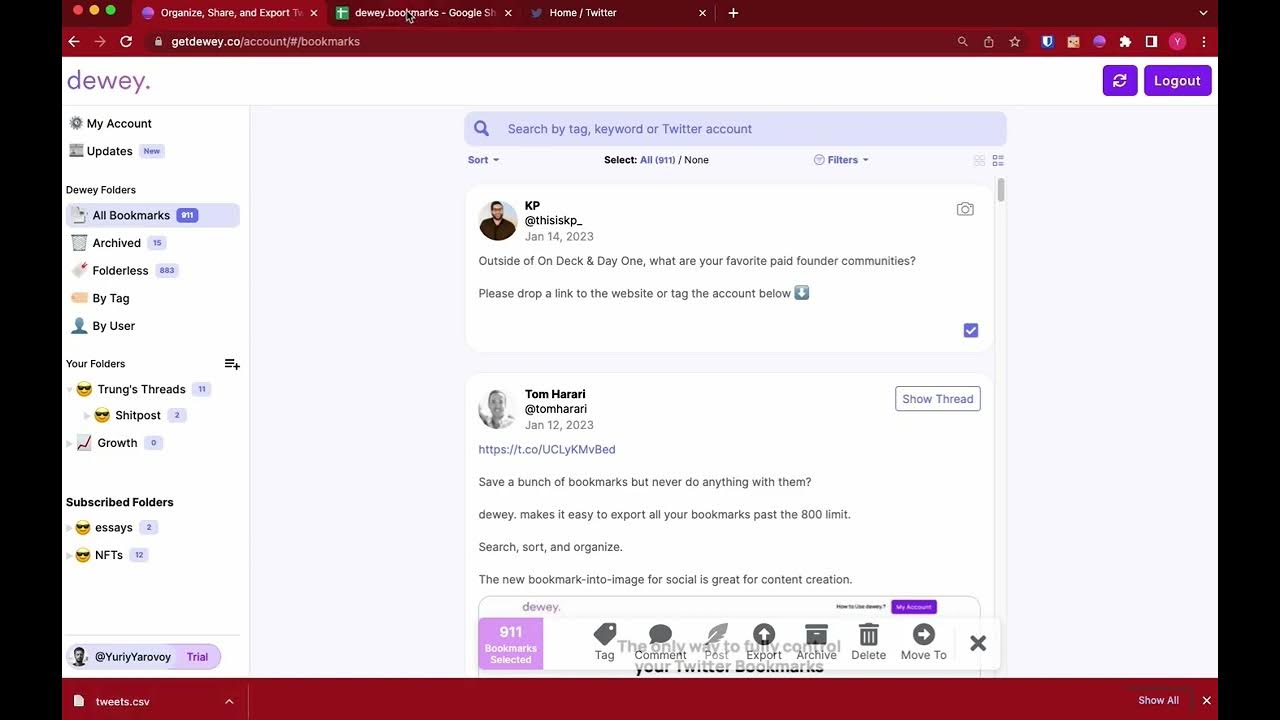Select All Bookmarks folder

pyautogui.click(x=153, y=215)
